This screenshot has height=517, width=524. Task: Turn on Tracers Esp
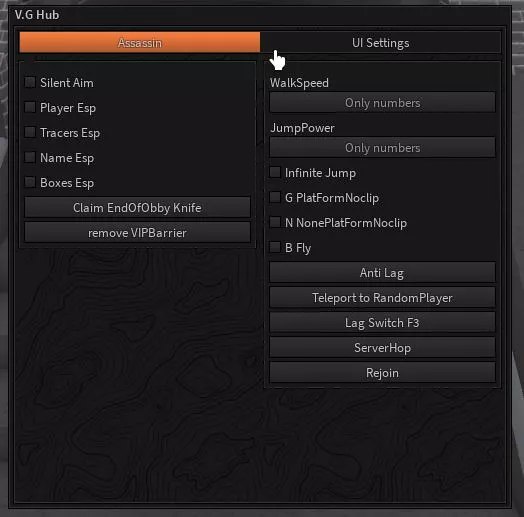click(x=30, y=132)
